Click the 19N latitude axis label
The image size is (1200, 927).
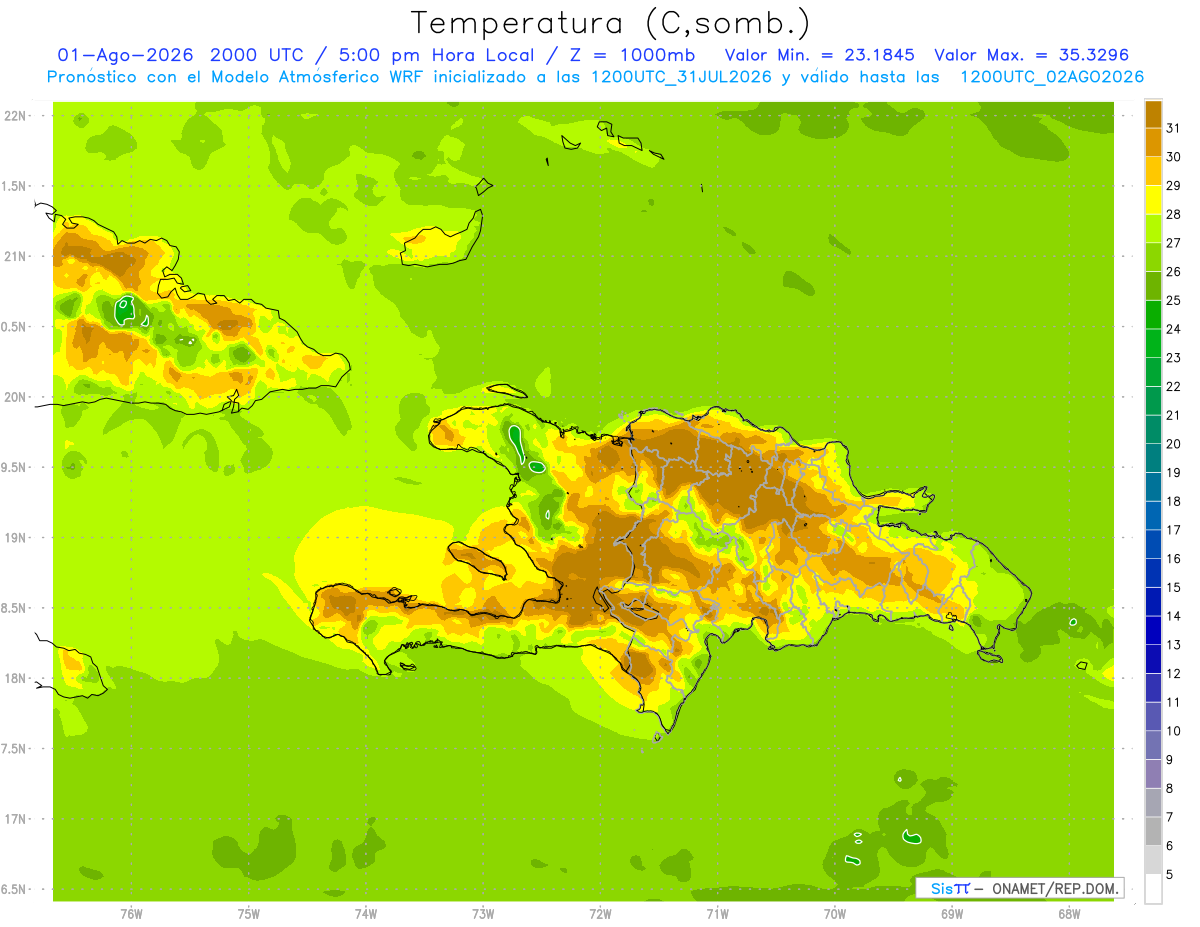(x=14, y=538)
